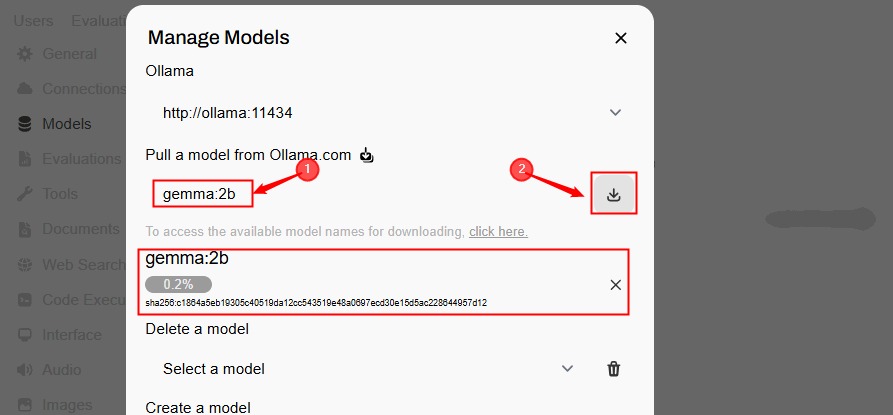Click the Web Search globe icon in the sidebar

pos(25,265)
